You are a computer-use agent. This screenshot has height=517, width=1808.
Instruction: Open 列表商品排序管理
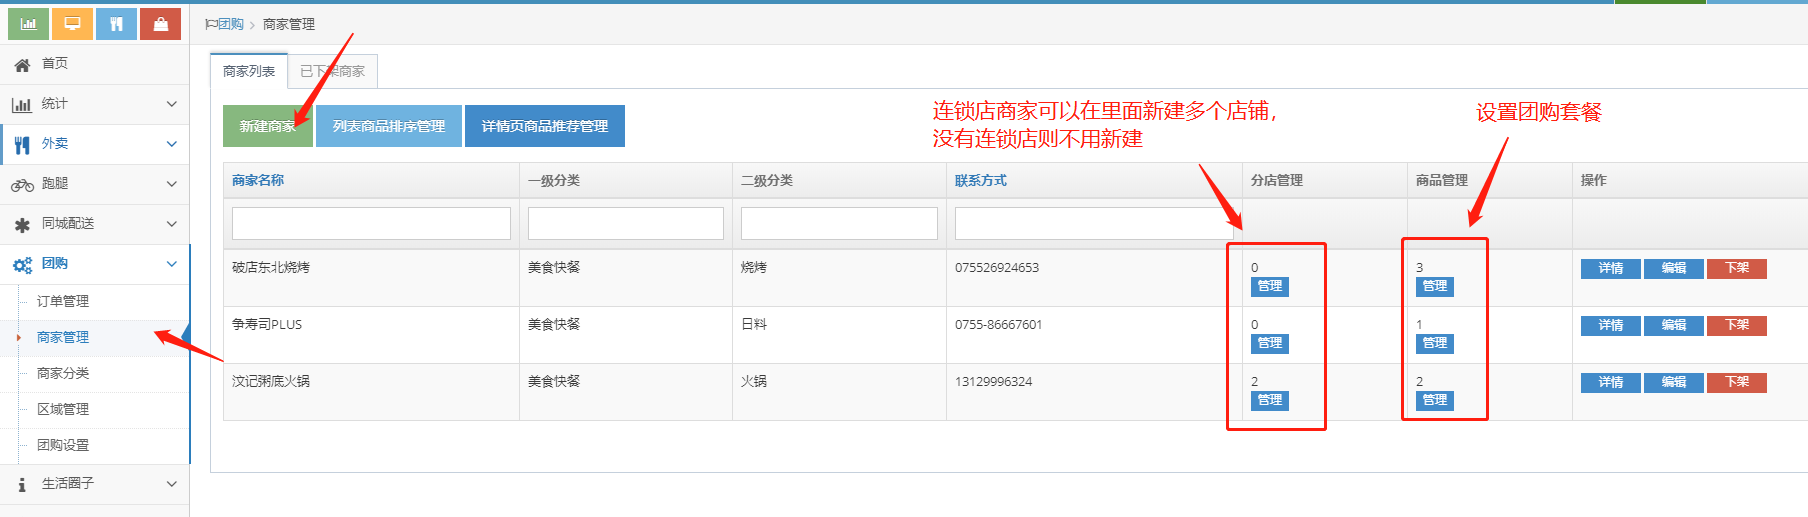[388, 126]
